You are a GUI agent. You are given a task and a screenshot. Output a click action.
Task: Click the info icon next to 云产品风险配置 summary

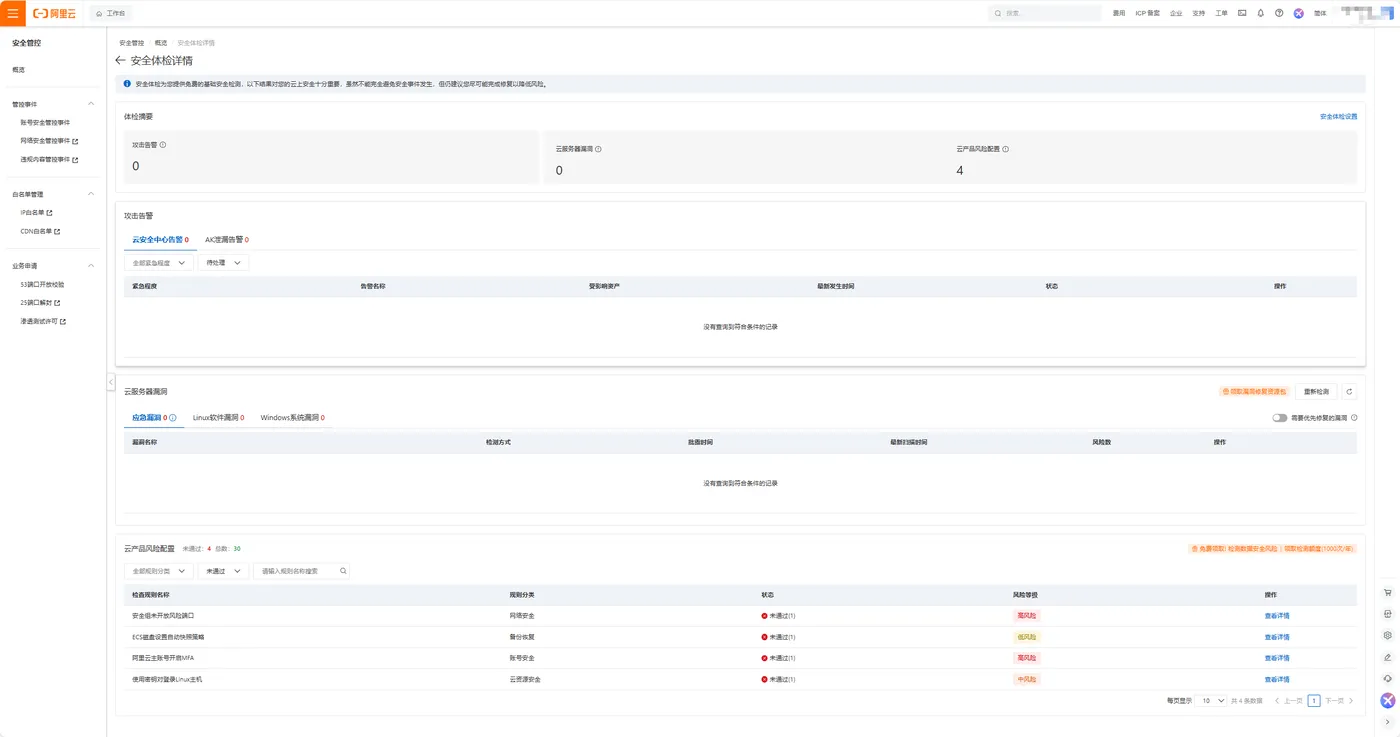tap(1005, 149)
